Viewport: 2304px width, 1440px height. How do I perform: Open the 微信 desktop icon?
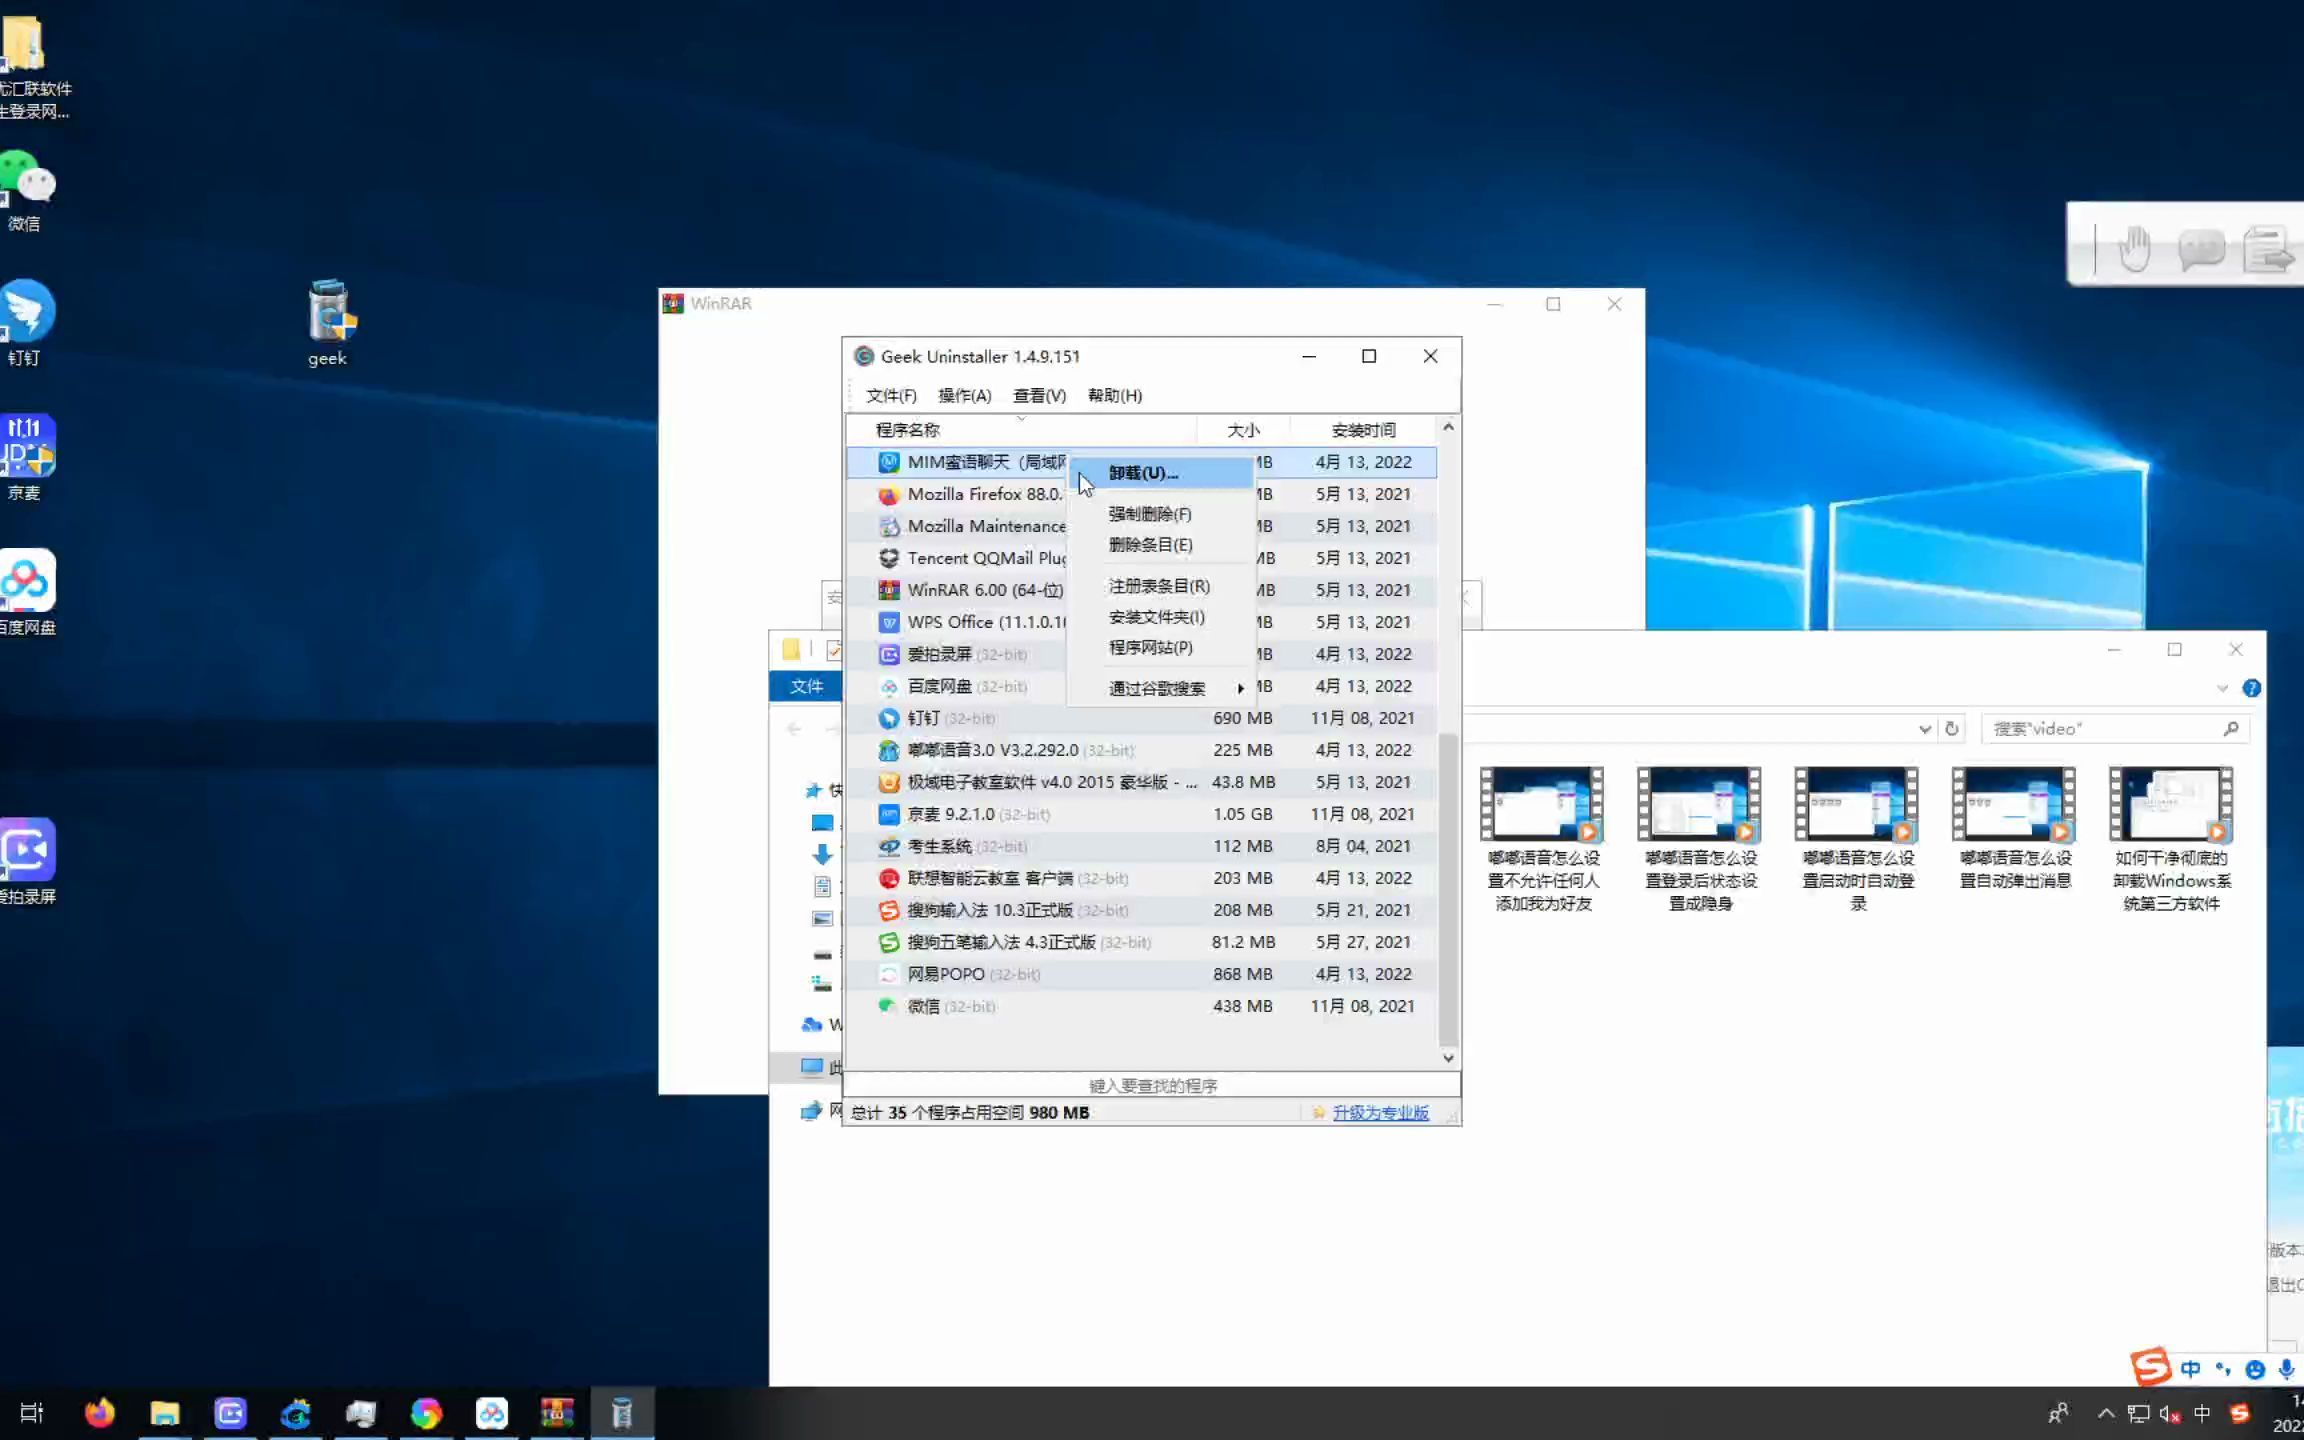[26, 190]
